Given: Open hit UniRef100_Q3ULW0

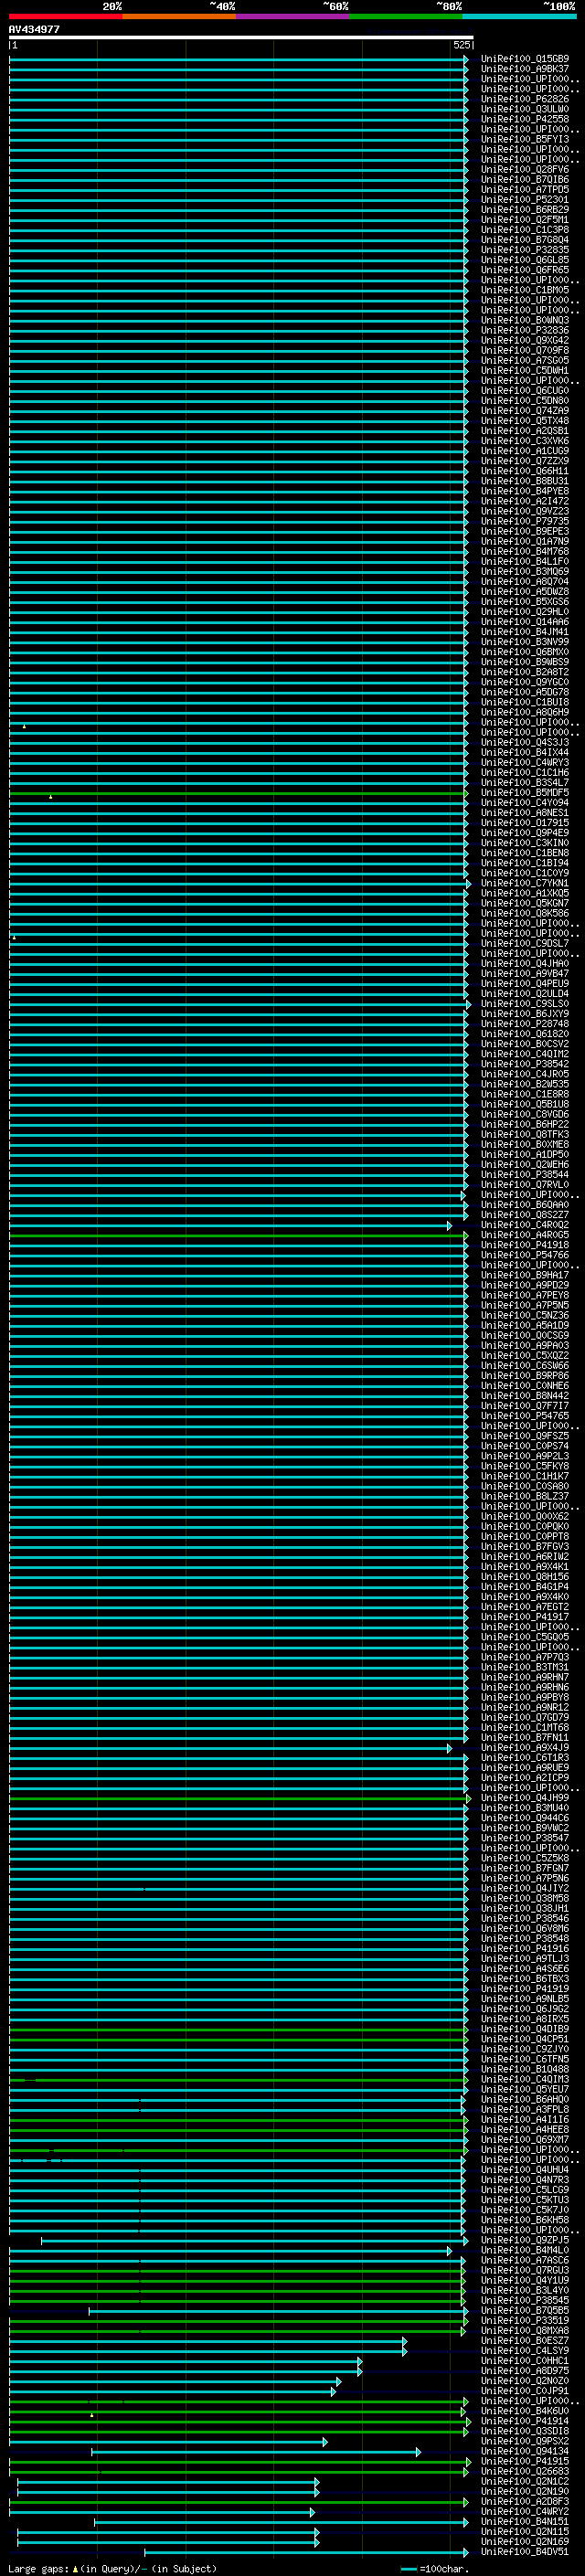Looking at the screenshot, I should [525, 109].
